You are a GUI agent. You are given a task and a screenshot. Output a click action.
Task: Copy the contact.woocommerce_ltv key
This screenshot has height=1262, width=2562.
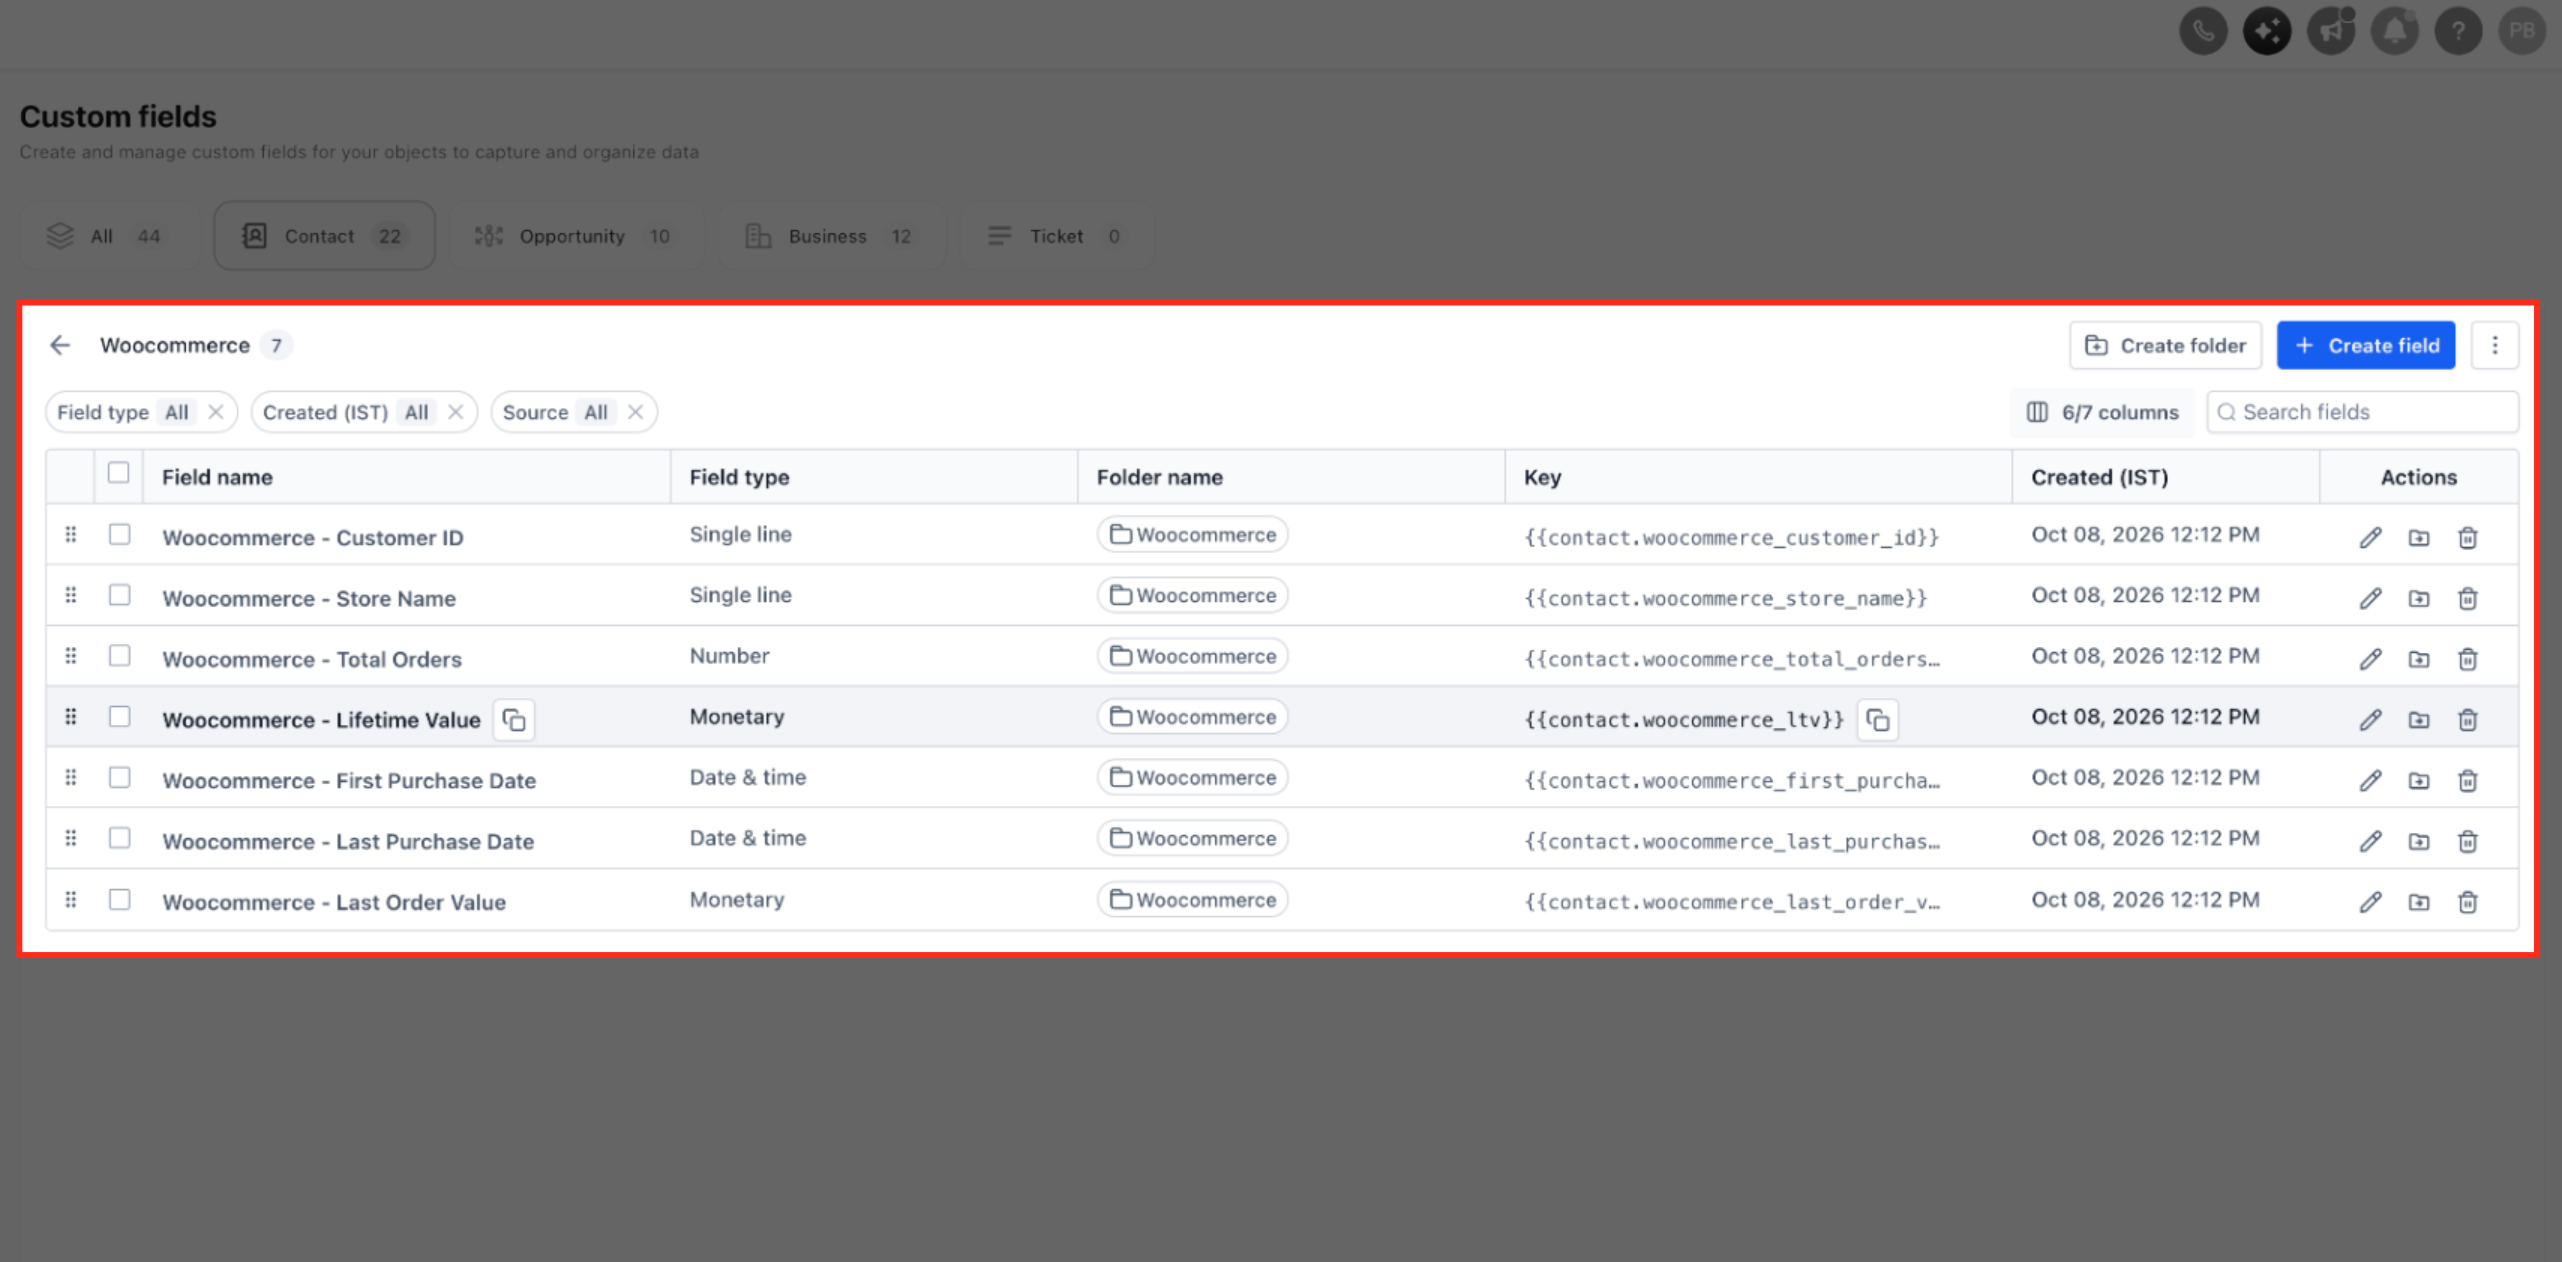(1877, 720)
